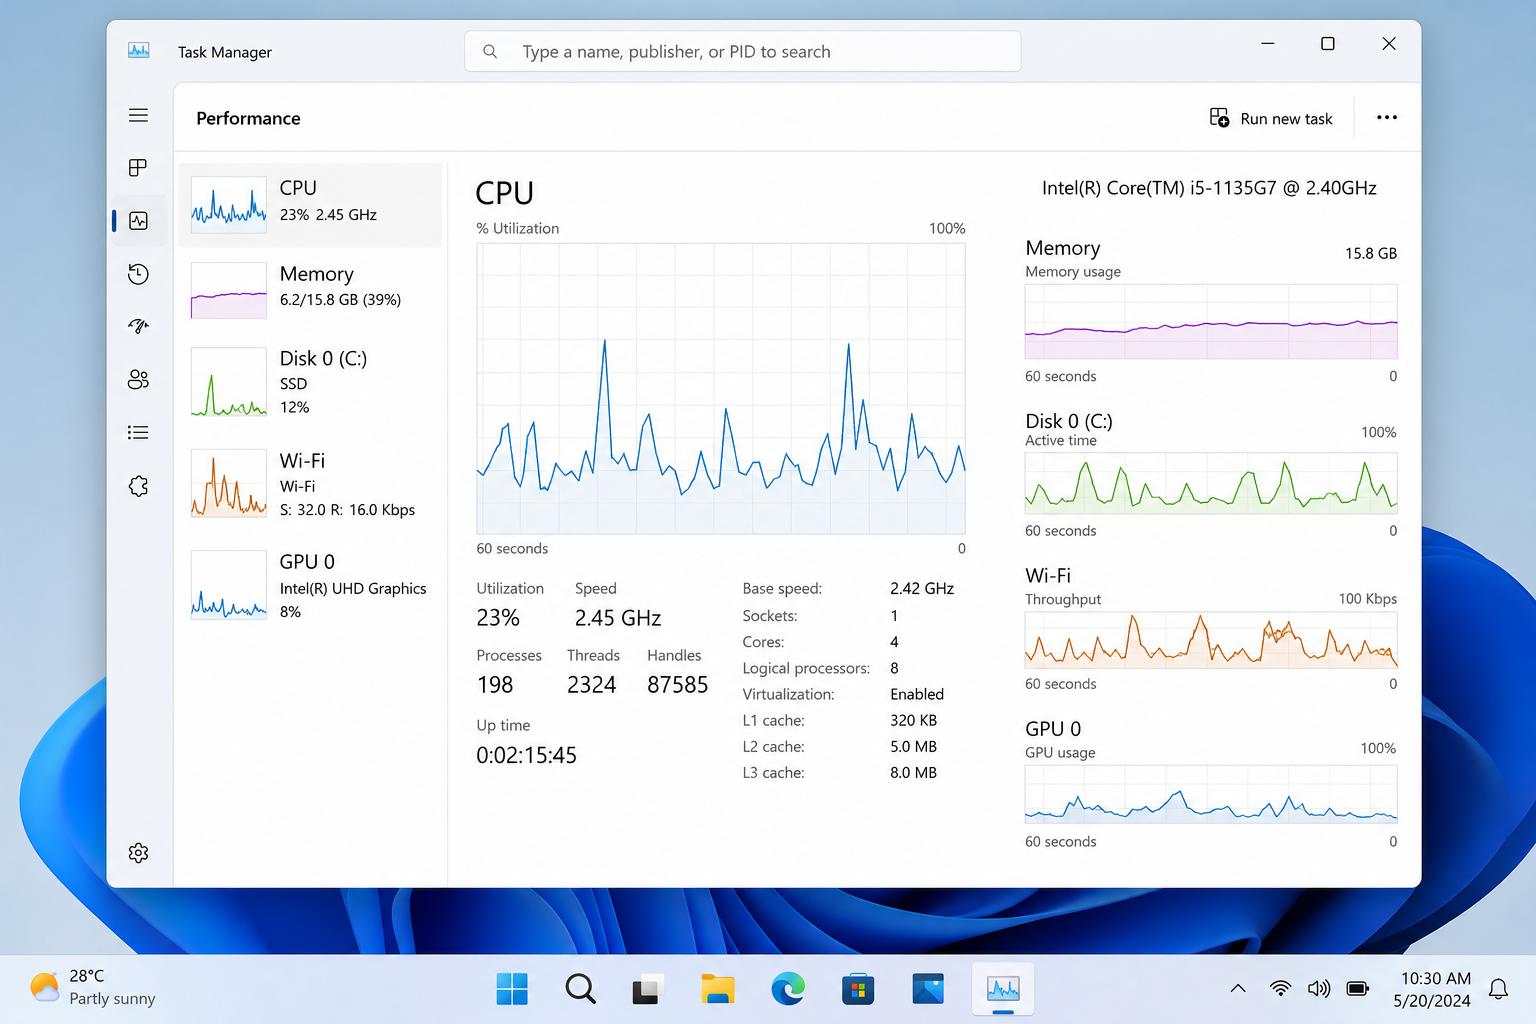Select the Memory resource entry

click(310, 289)
